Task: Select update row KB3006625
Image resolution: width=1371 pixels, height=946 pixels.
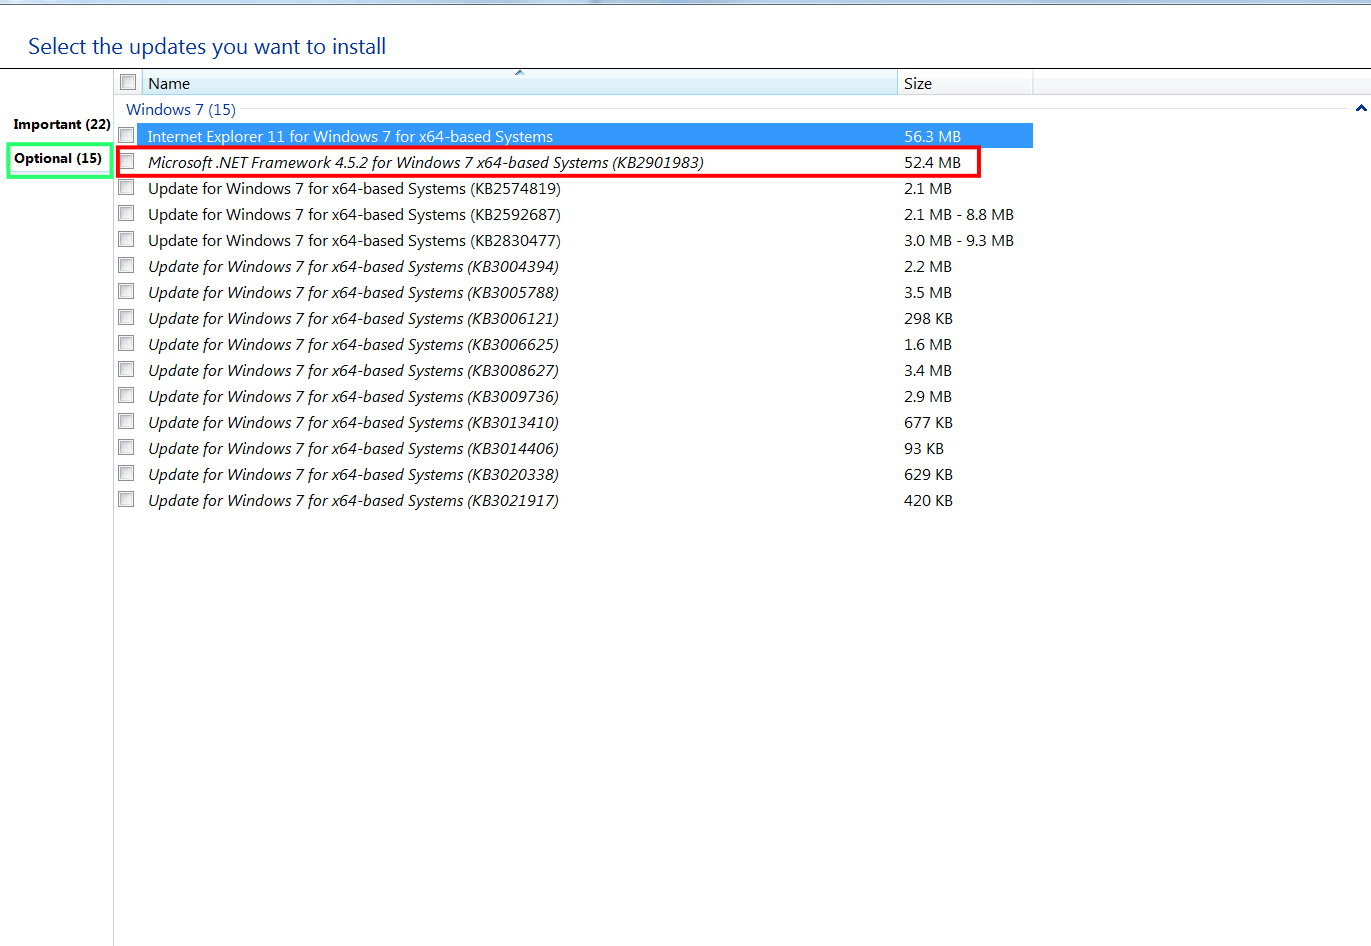Action: (x=575, y=344)
